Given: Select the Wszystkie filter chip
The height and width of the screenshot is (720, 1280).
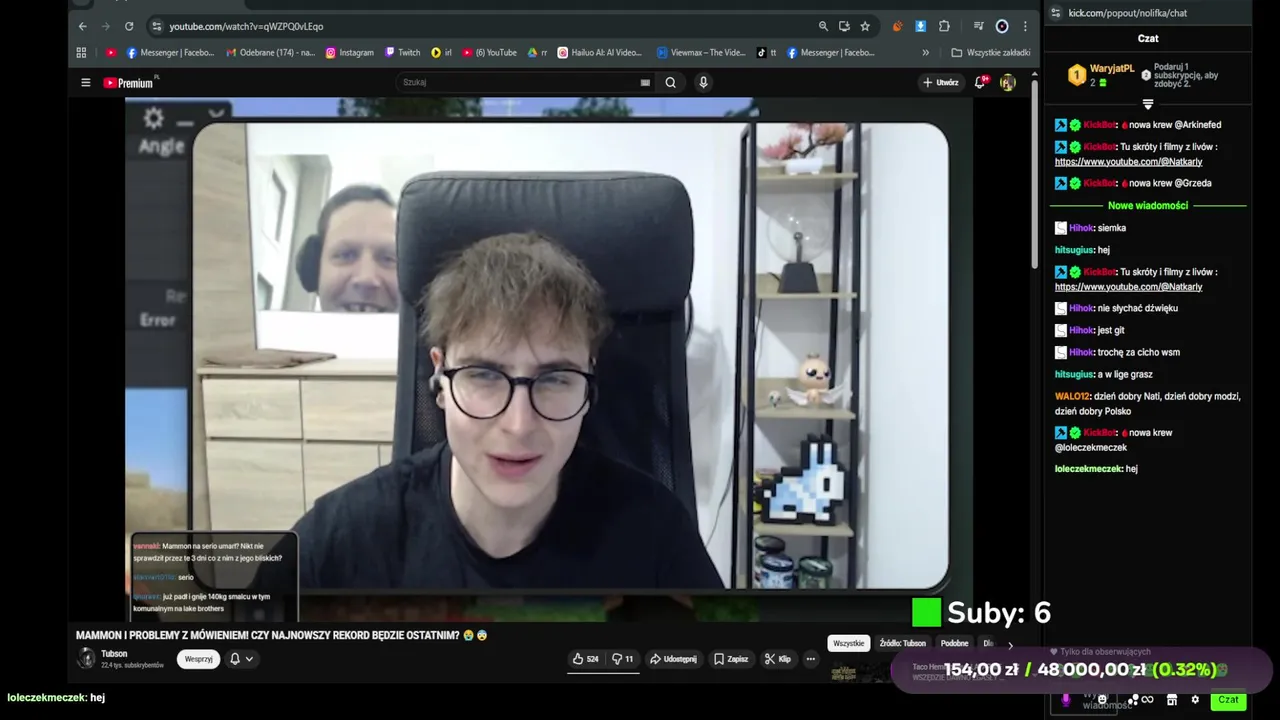Looking at the screenshot, I should pos(849,643).
